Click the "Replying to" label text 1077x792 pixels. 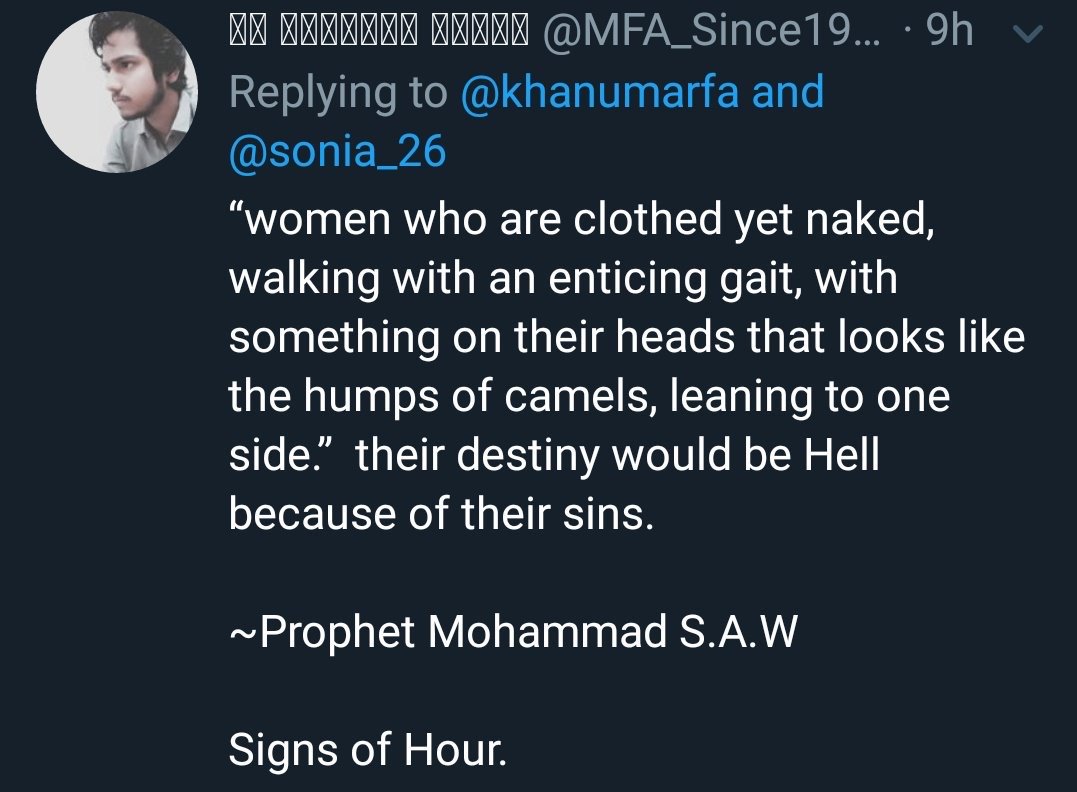pyautogui.click(x=337, y=93)
